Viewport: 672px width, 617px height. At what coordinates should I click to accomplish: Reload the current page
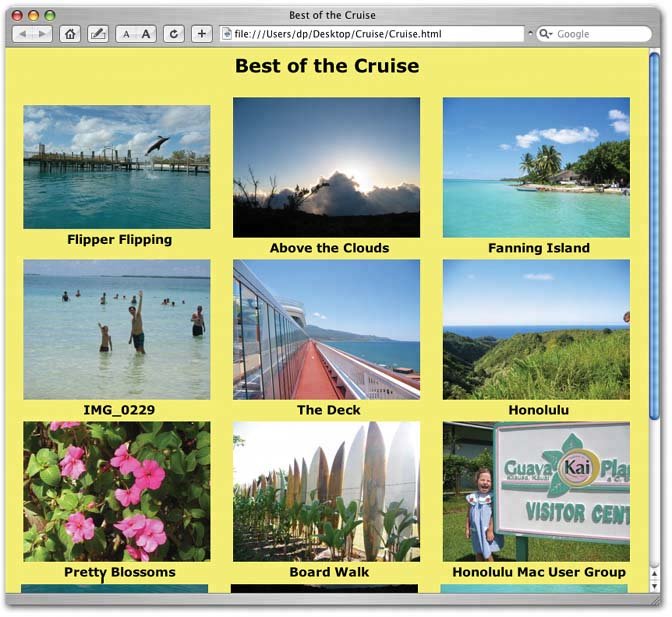[175, 34]
